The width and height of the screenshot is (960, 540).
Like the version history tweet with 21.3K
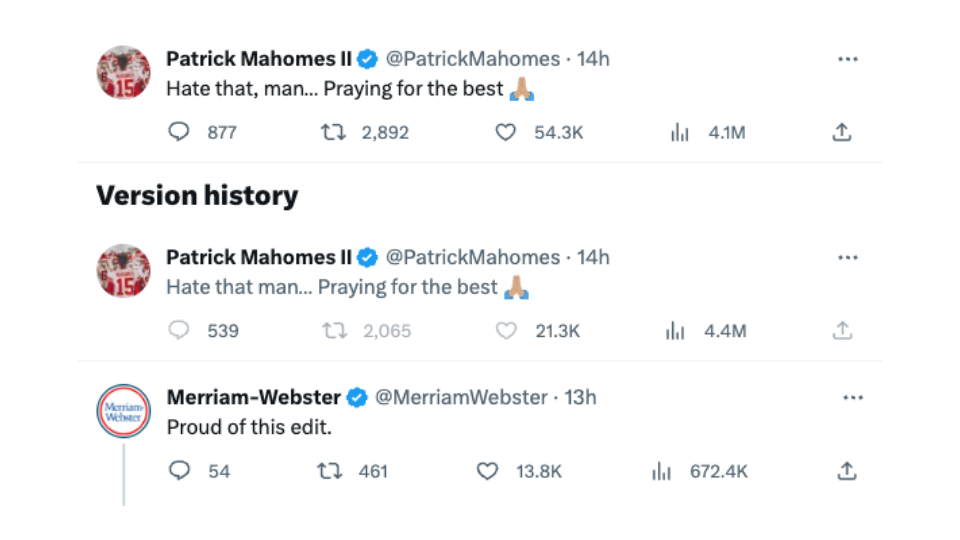coord(506,331)
